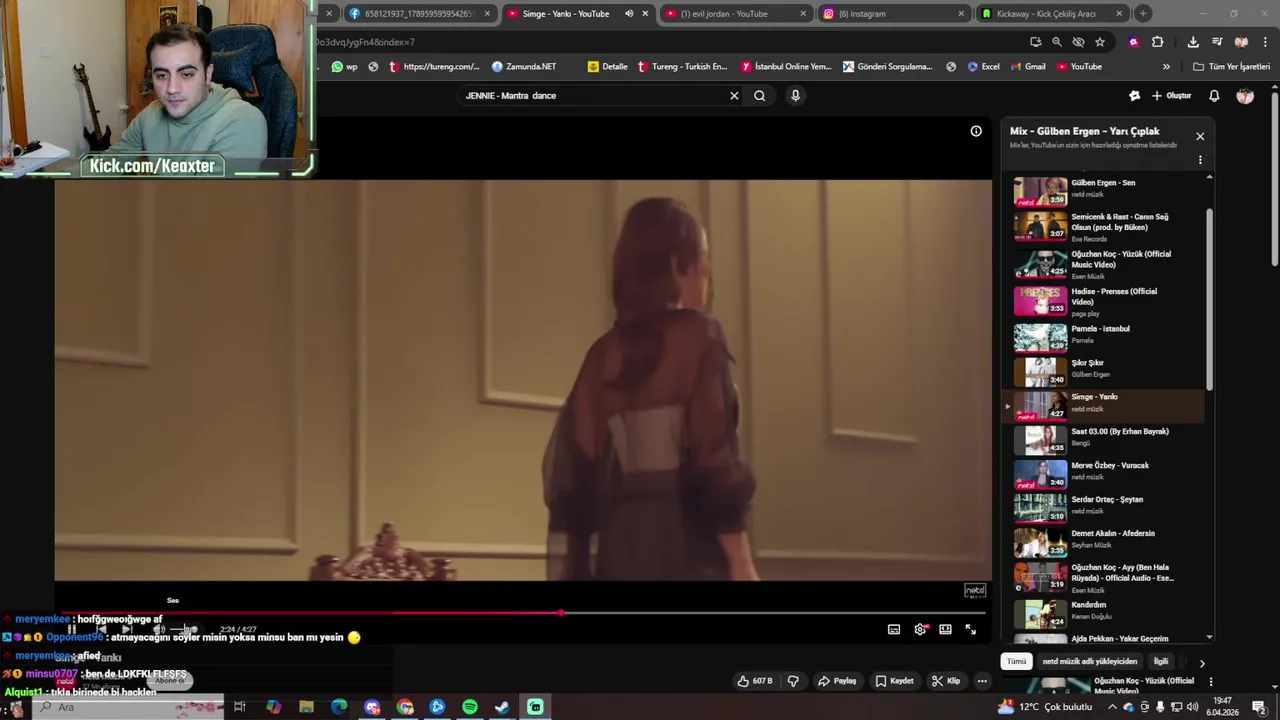Open a new browser tab

point(1143,14)
